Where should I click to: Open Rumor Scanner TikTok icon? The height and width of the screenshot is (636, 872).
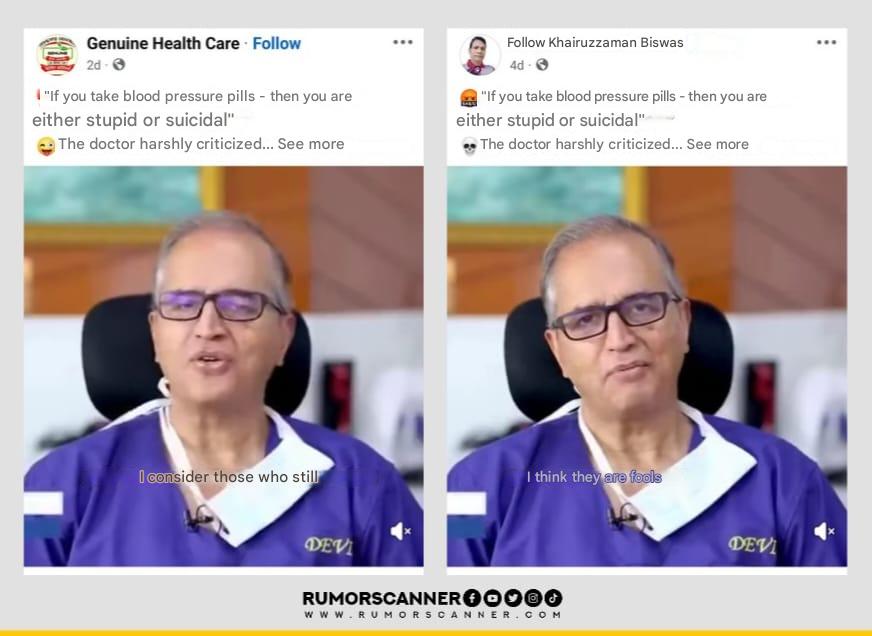[x=553, y=598]
